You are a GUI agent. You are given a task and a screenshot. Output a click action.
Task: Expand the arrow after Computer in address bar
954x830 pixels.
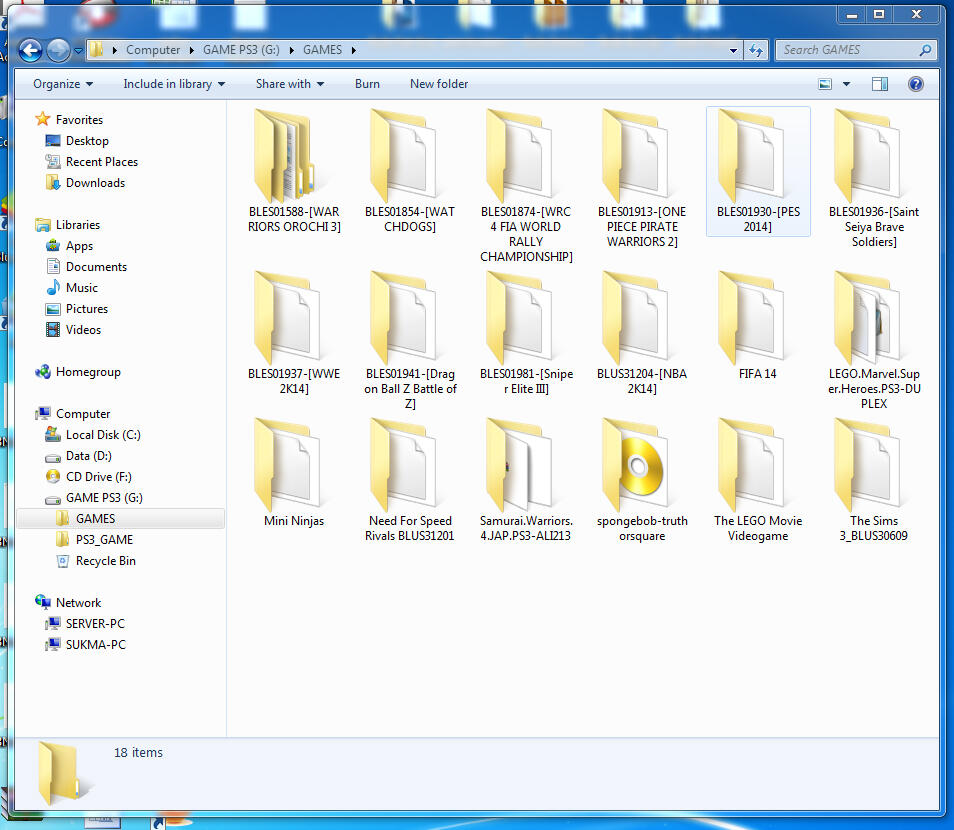tap(192, 50)
